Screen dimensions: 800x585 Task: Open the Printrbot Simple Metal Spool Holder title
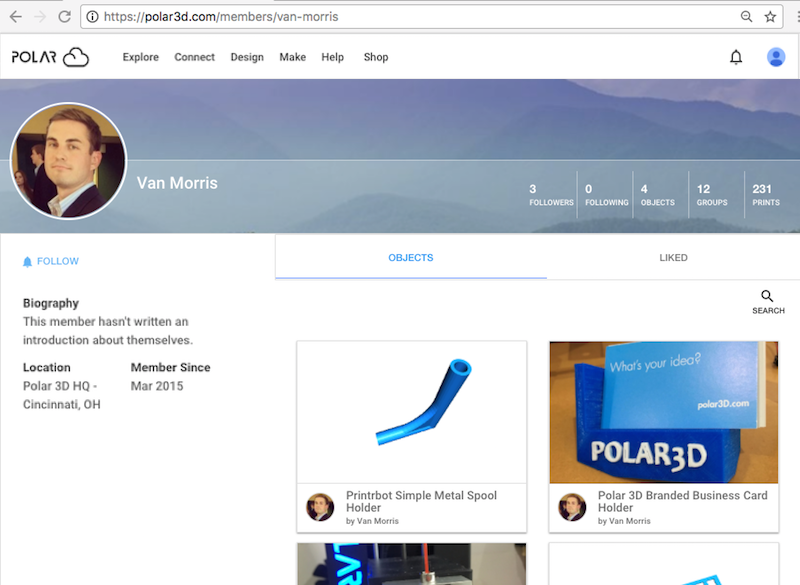(421, 501)
